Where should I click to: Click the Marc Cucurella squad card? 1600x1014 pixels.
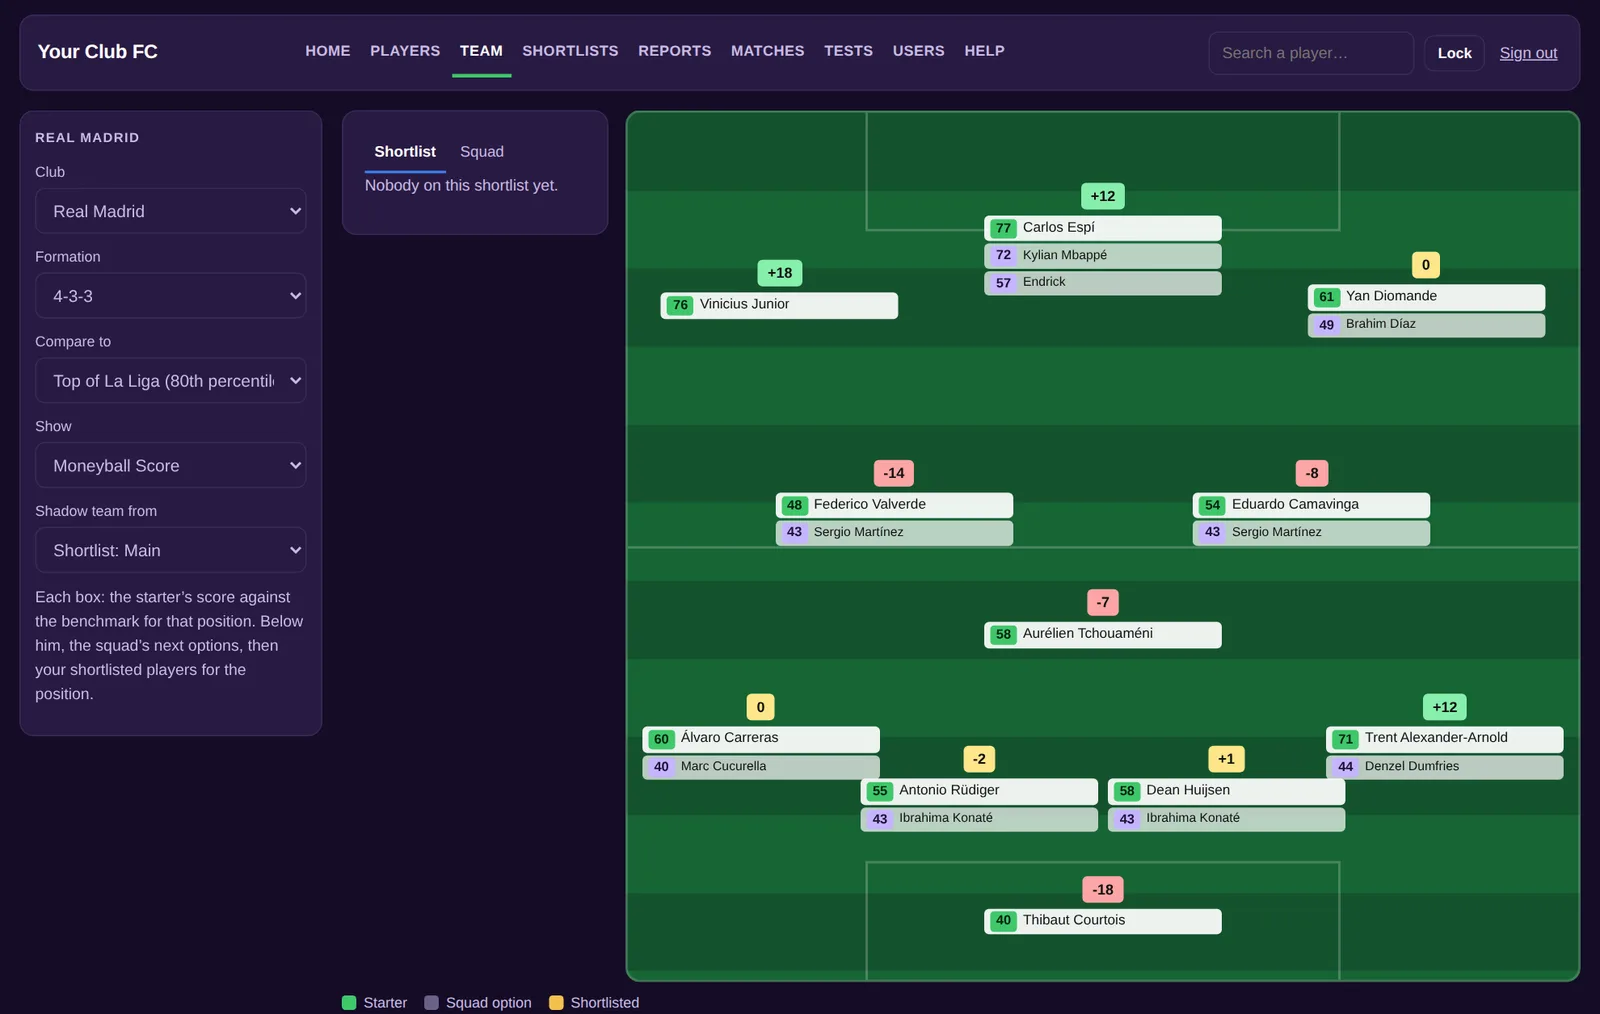click(761, 767)
